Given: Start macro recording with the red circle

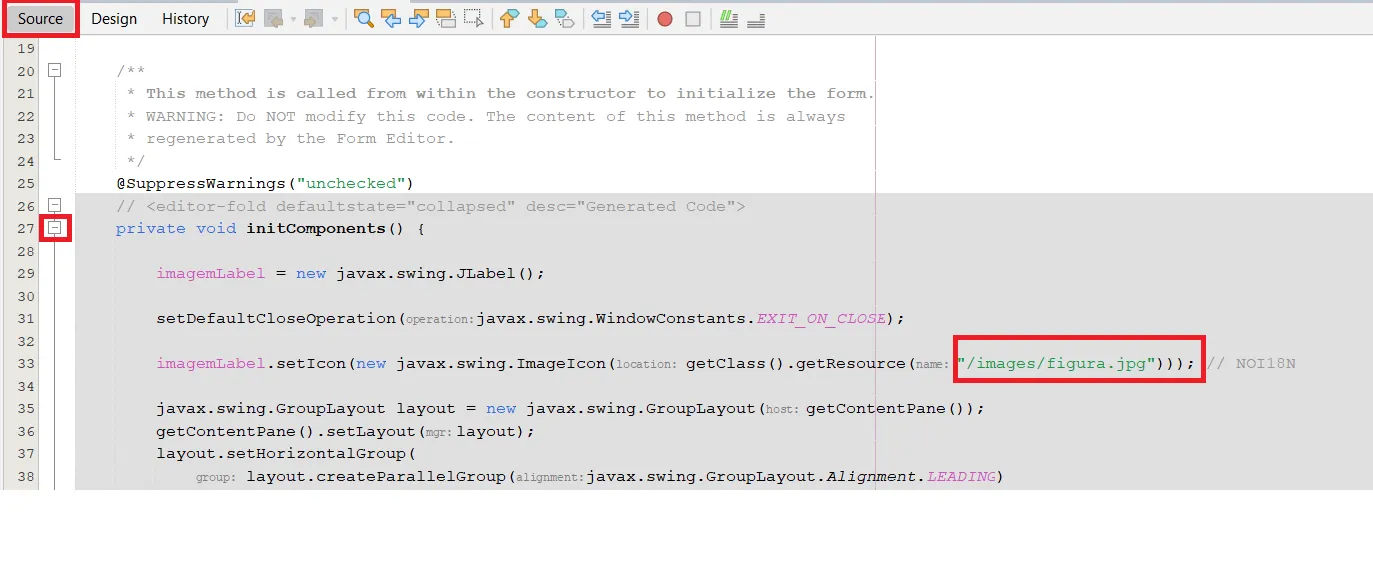Looking at the screenshot, I should click(x=665, y=18).
